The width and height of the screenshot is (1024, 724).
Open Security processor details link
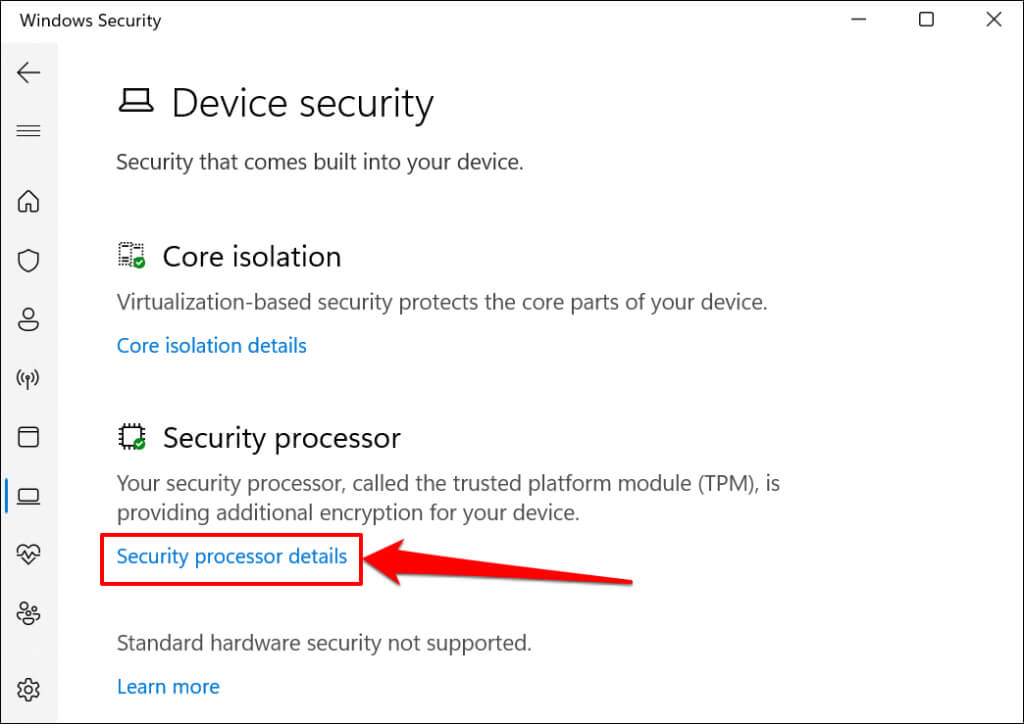point(232,556)
